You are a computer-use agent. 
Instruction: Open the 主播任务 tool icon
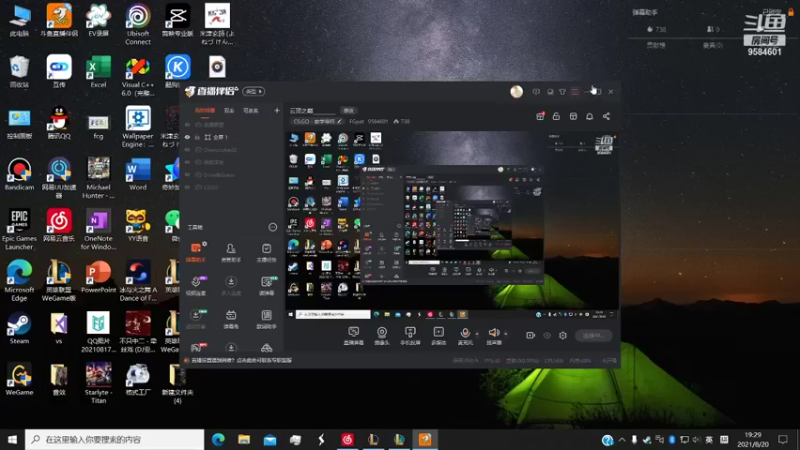266,253
